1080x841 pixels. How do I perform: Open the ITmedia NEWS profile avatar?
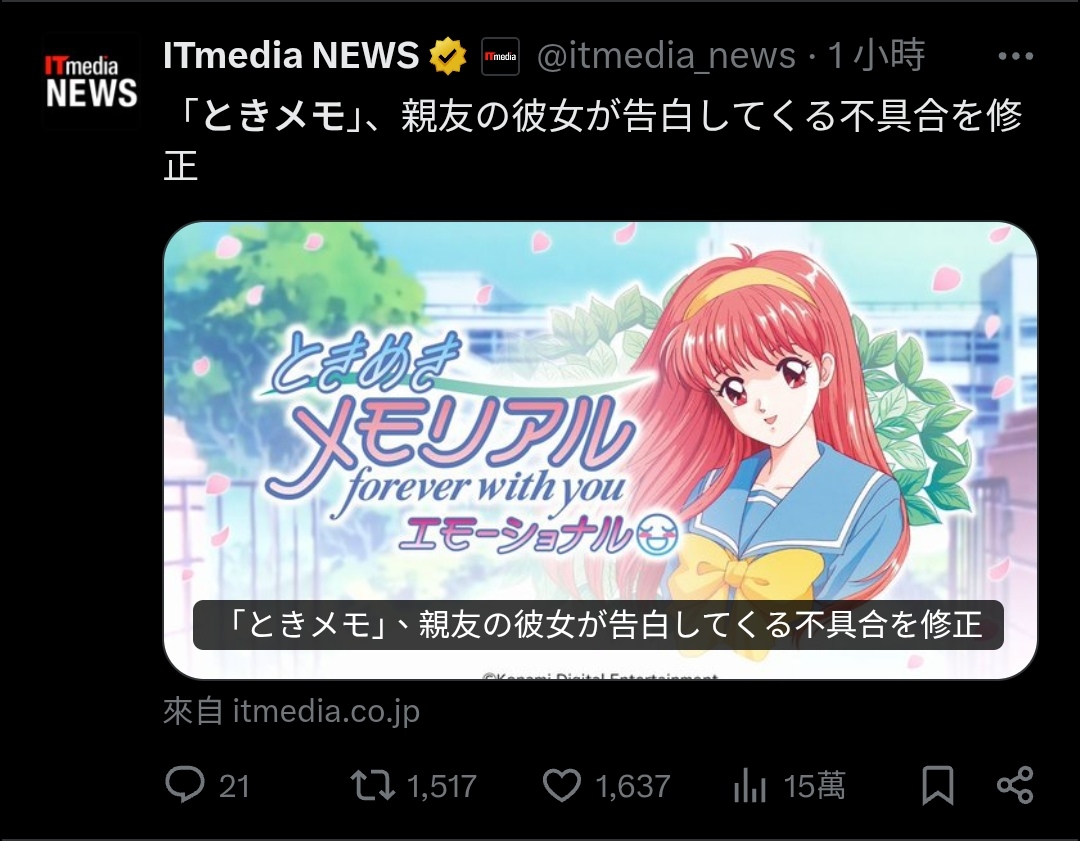pos(91,81)
